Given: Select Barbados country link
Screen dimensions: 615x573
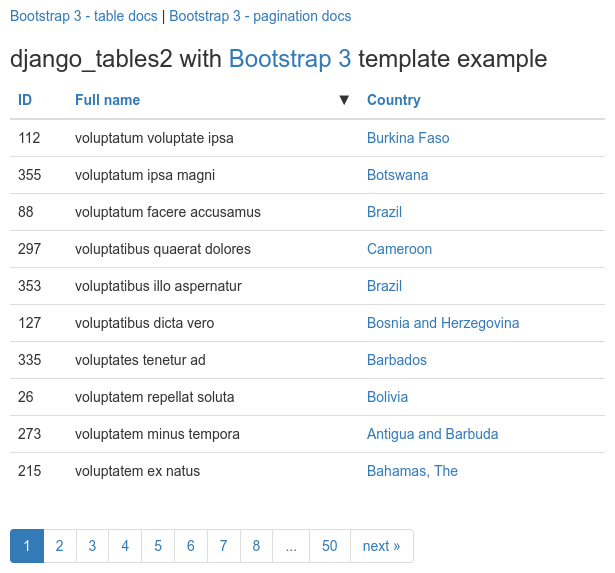Looking at the screenshot, I should [396, 360].
